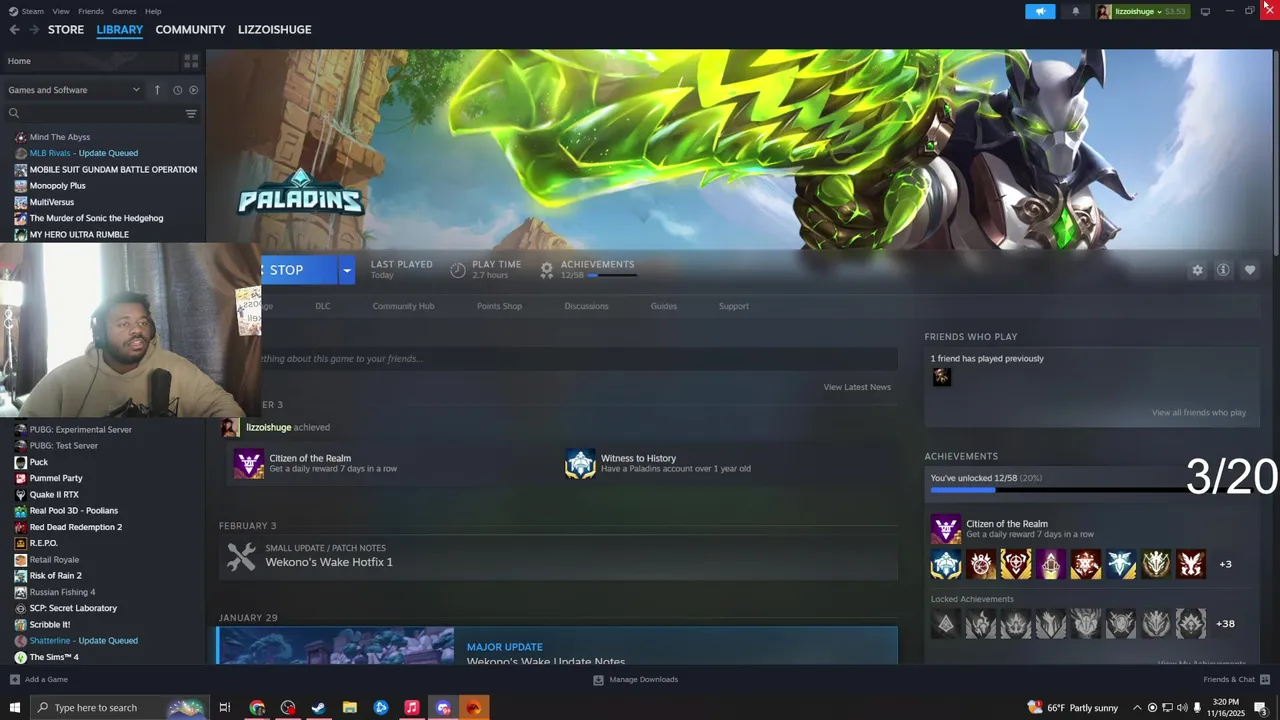Open Manage Downloads
1280x720 pixels.
coord(636,680)
